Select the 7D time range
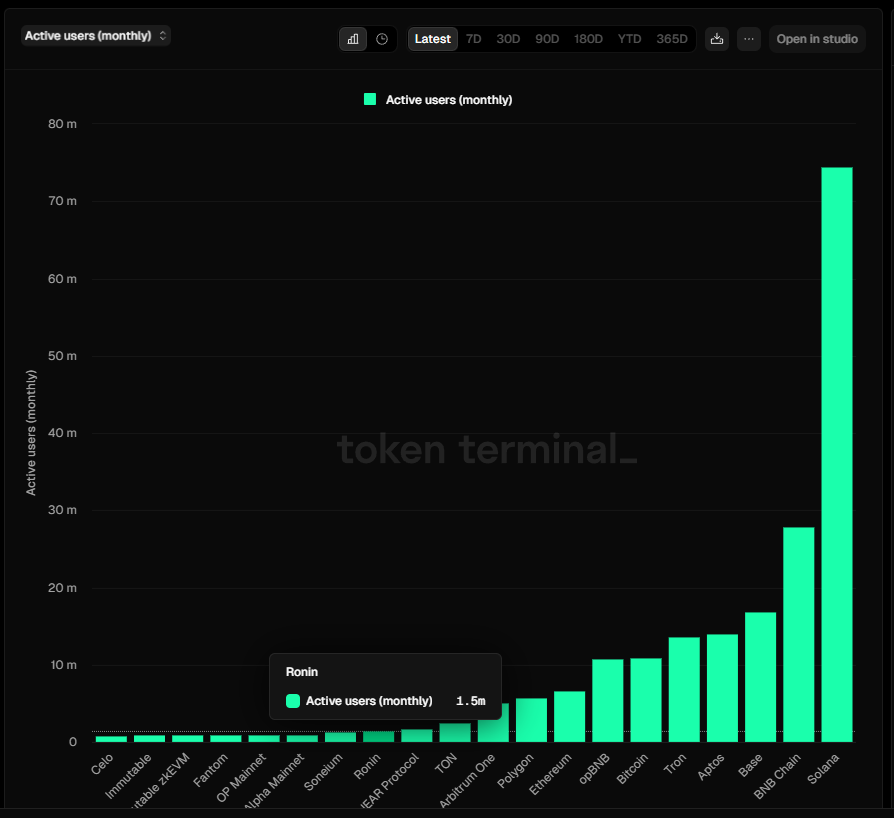 pyautogui.click(x=474, y=39)
